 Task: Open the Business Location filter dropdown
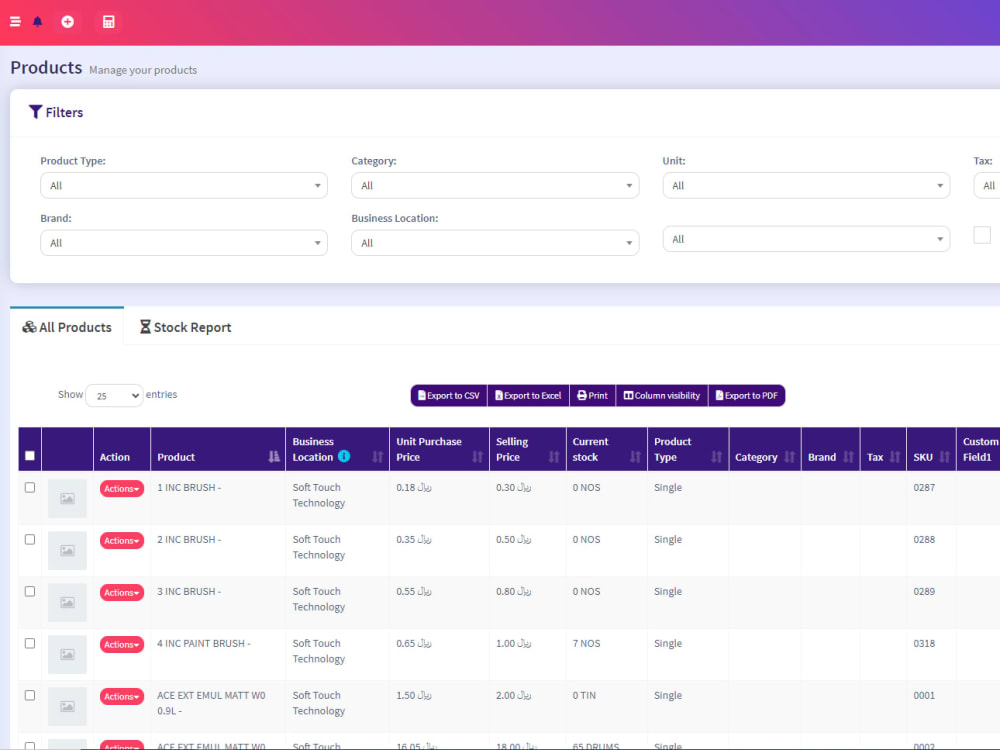tap(495, 243)
